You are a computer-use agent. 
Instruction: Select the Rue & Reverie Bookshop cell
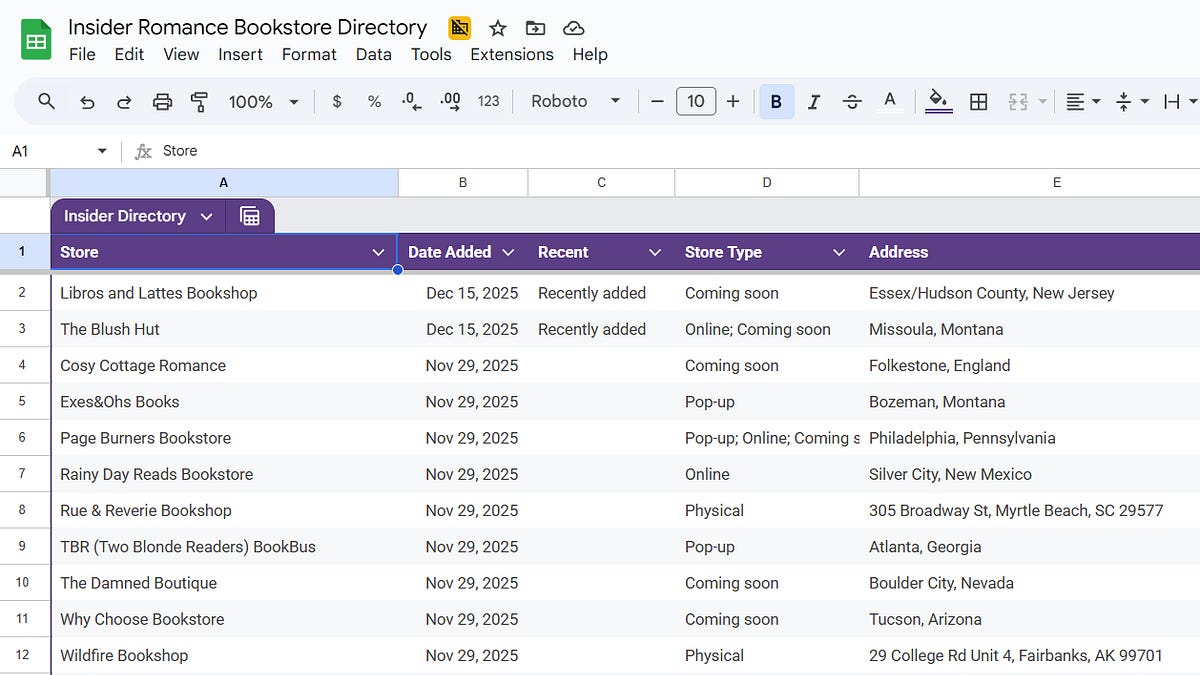224,511
